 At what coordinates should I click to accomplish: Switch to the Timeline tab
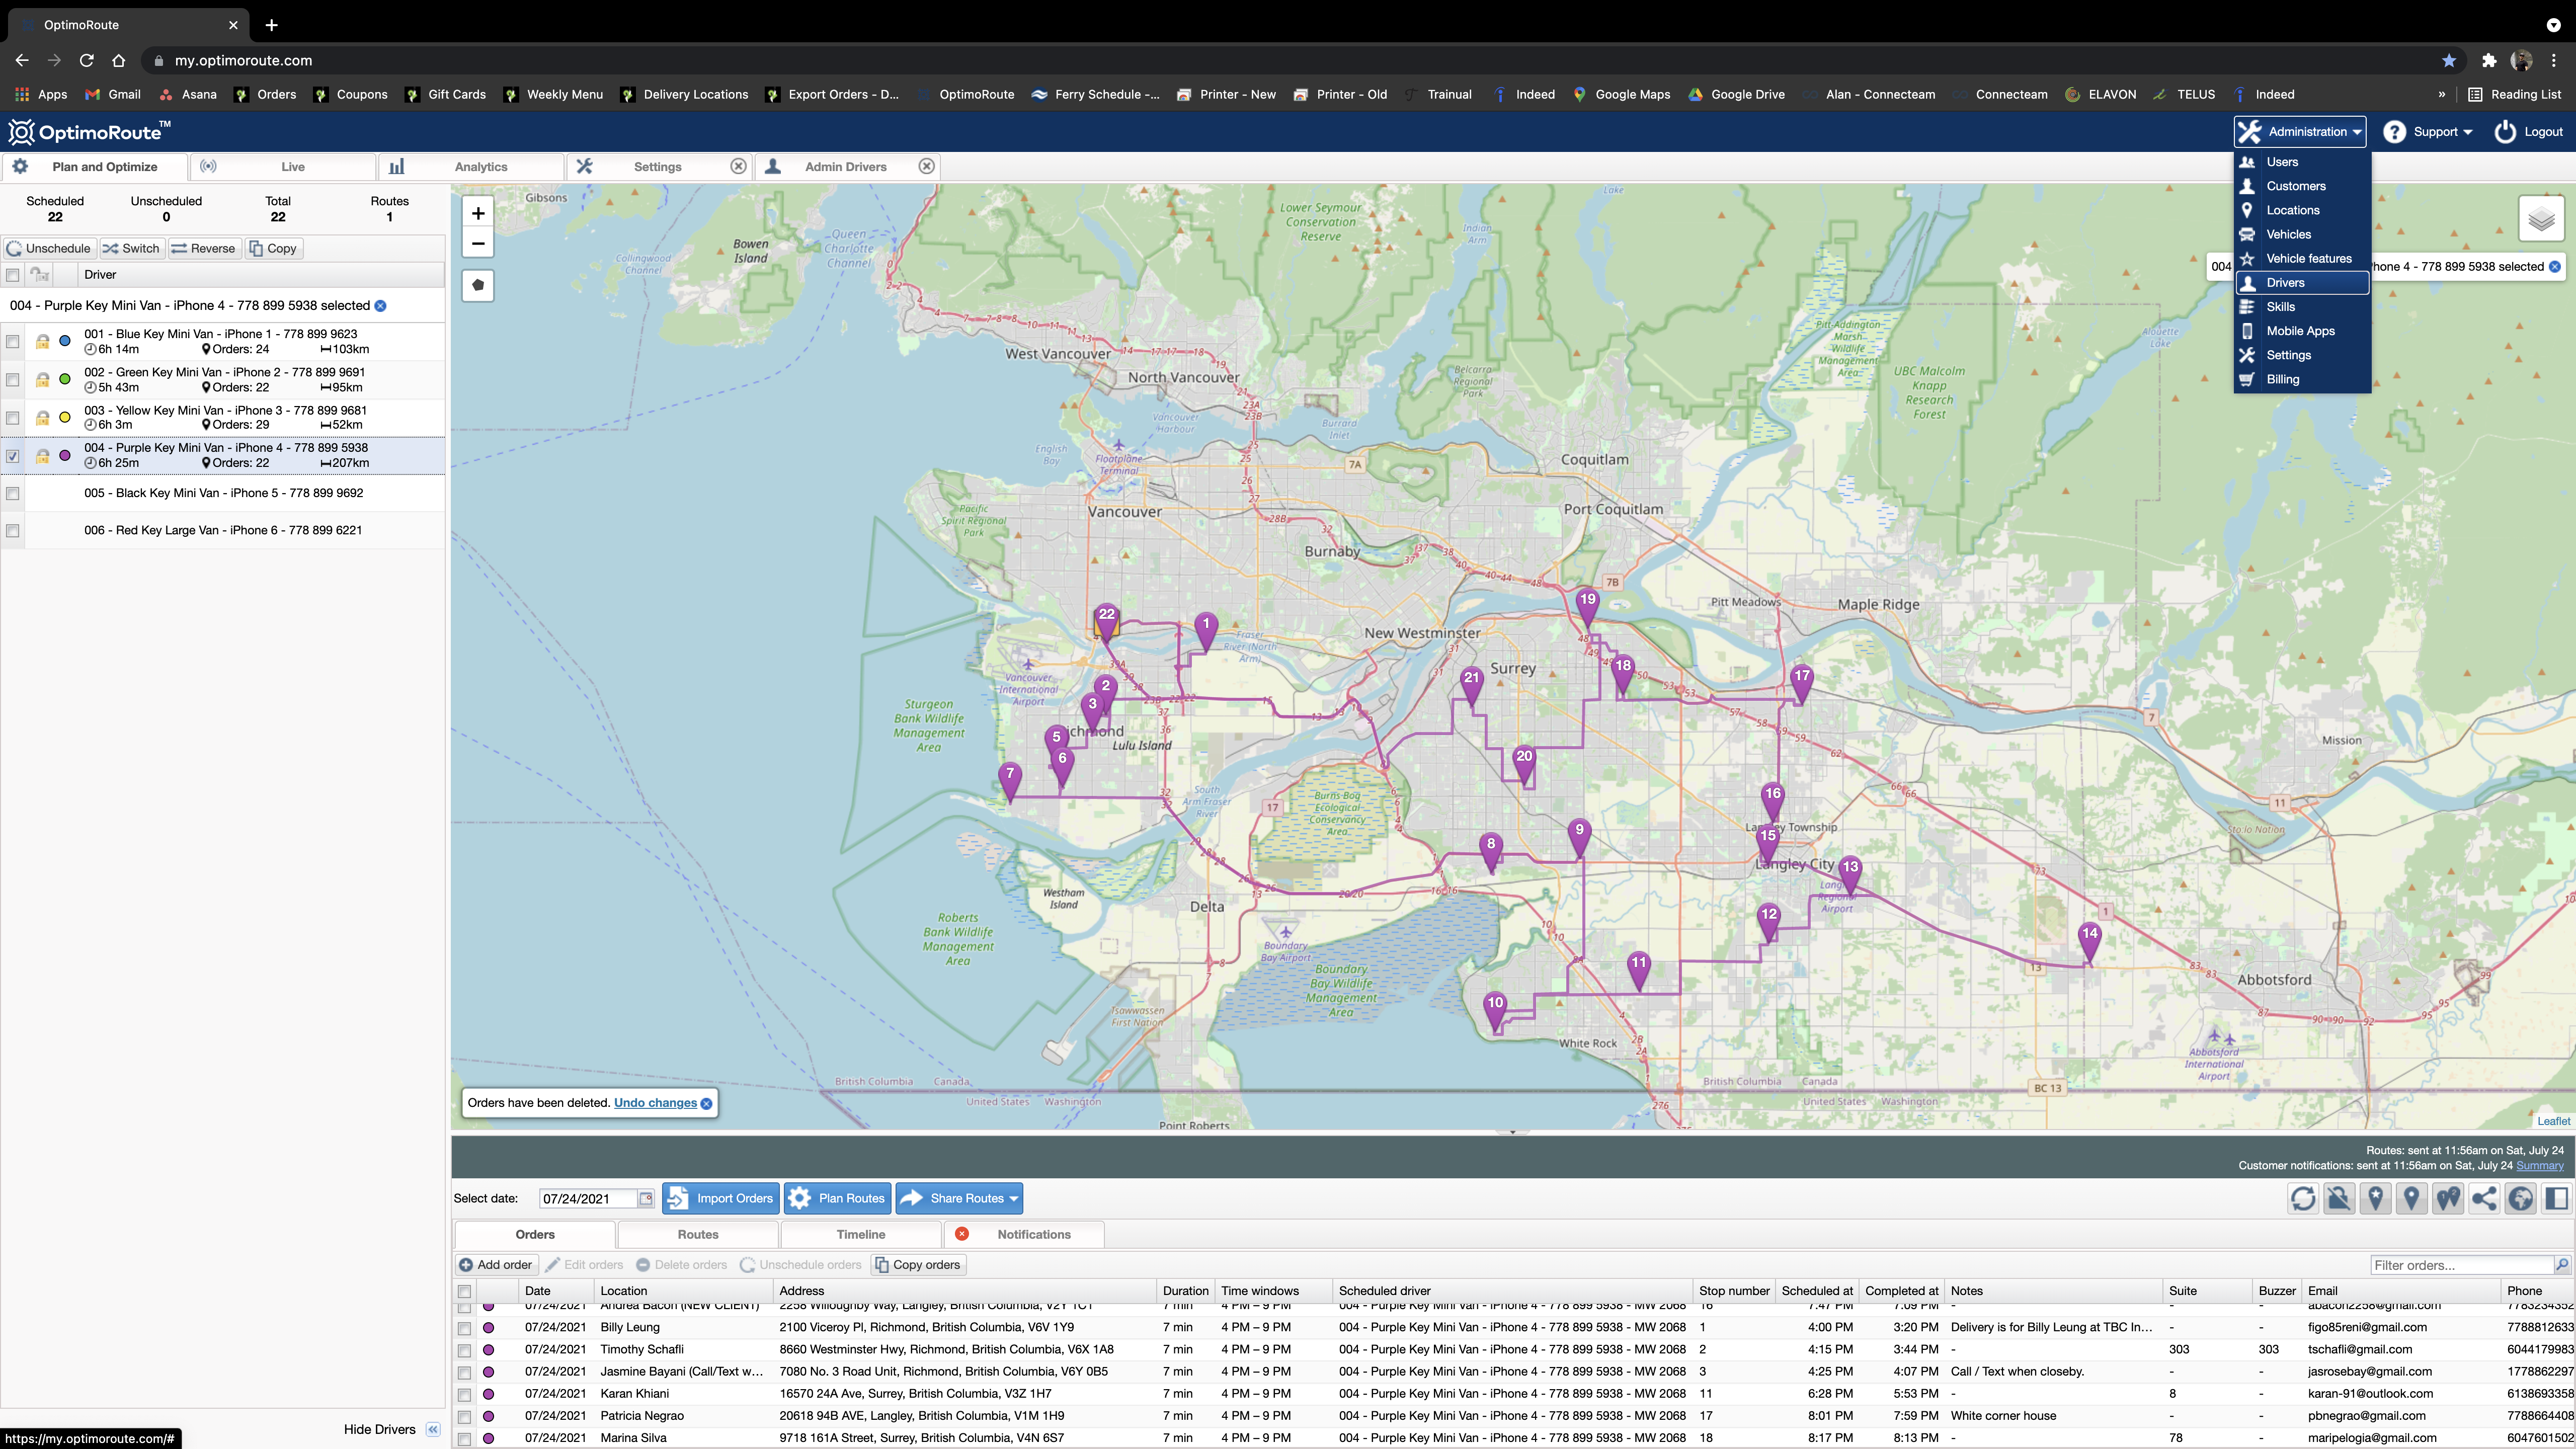(x=860, y=1234)
